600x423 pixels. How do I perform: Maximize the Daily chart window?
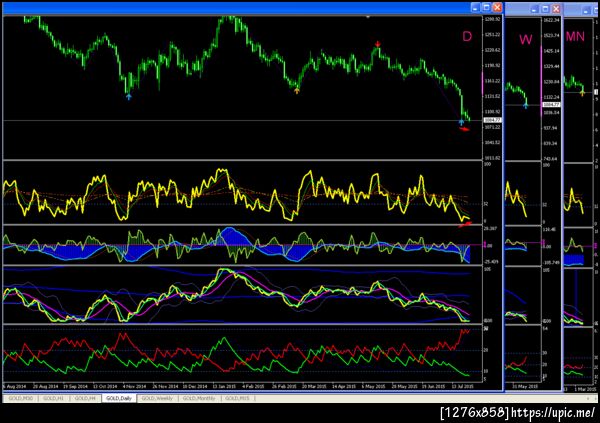(x=486, y=7)
